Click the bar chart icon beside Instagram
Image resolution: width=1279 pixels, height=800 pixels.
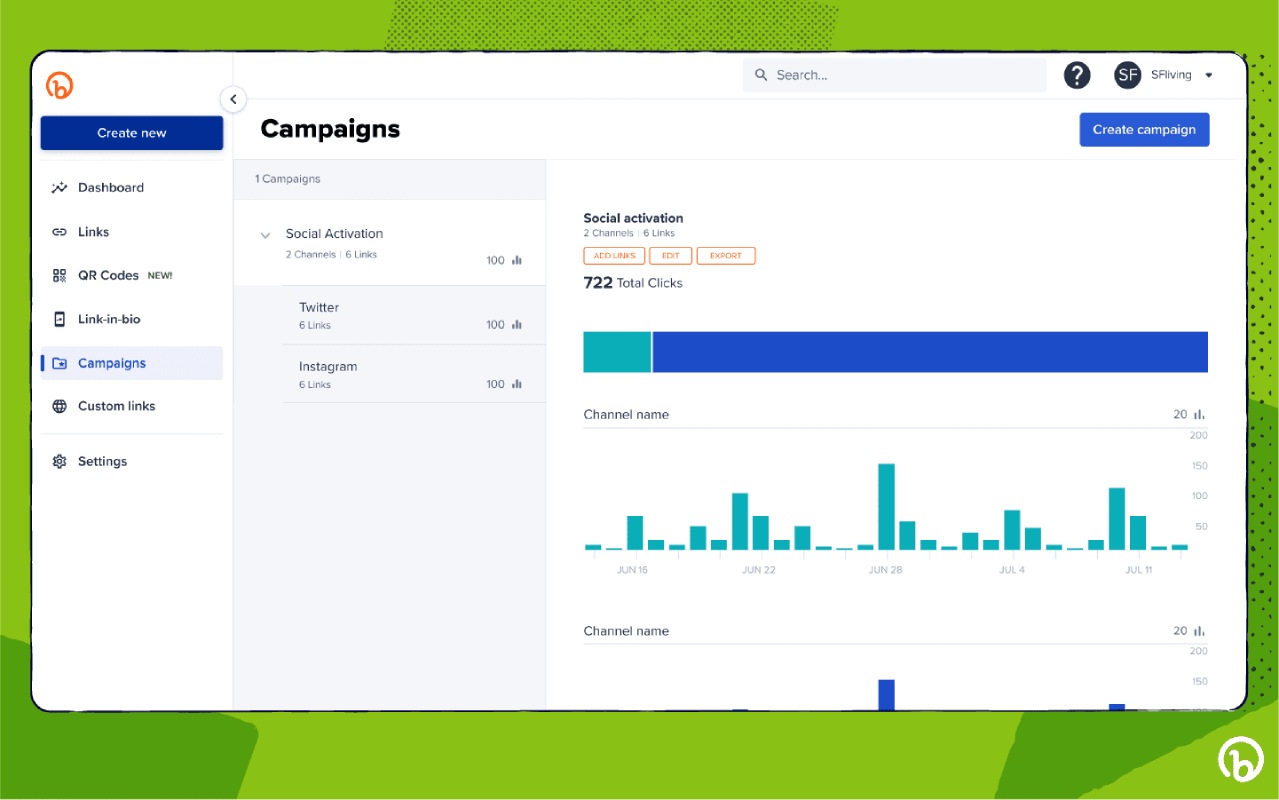pyautogui.click(x=517, y=384)
